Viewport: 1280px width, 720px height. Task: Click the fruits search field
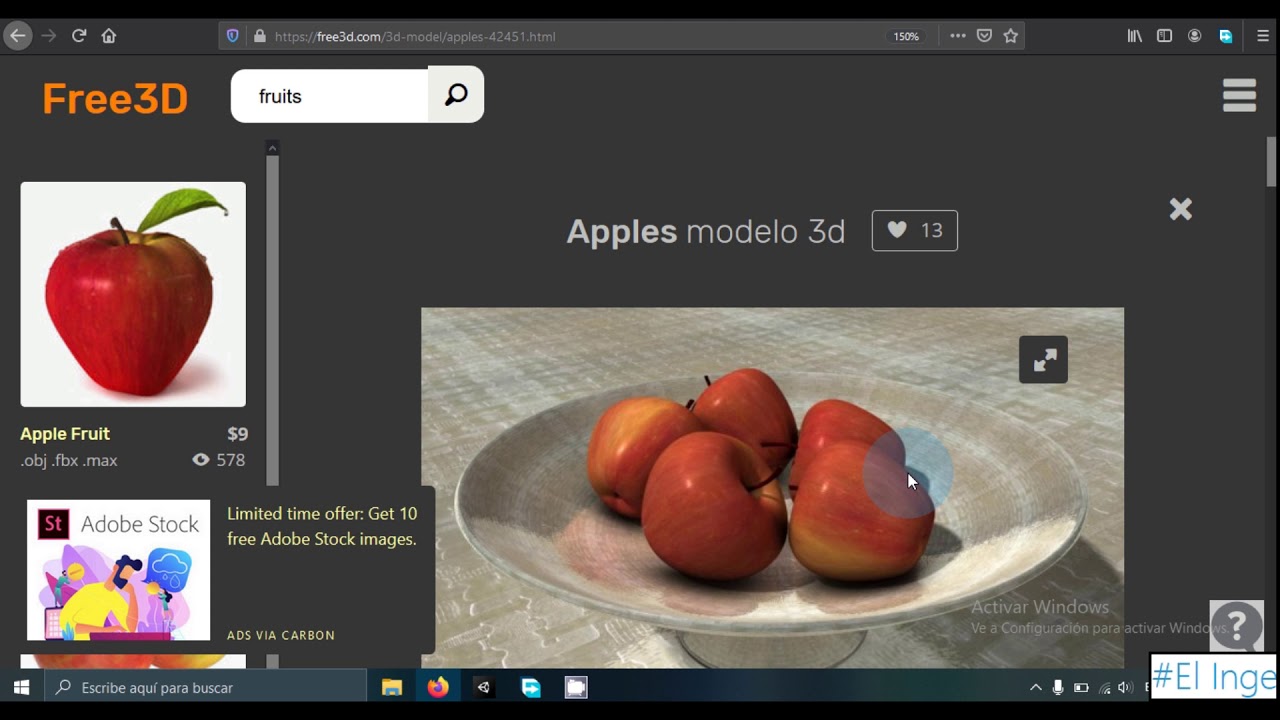tap(329, 96)
